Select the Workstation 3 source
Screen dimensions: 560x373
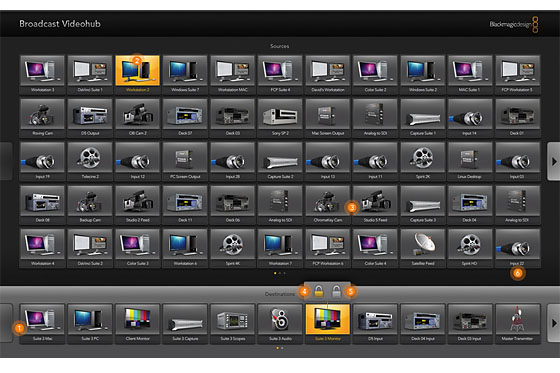tap(42, 74)
